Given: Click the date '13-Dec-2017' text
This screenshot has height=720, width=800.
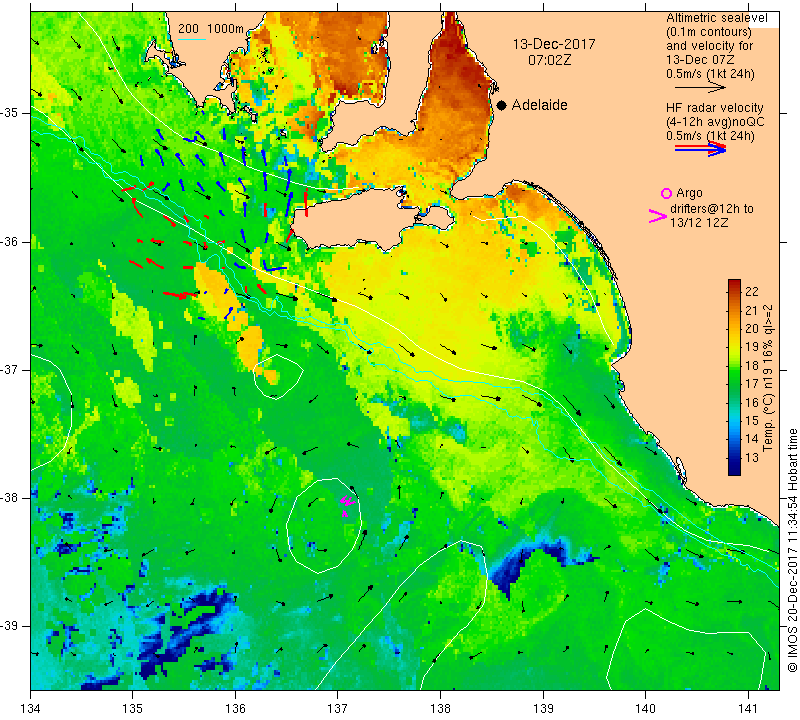Looking at the screenshot, I should tap(554, 44).
